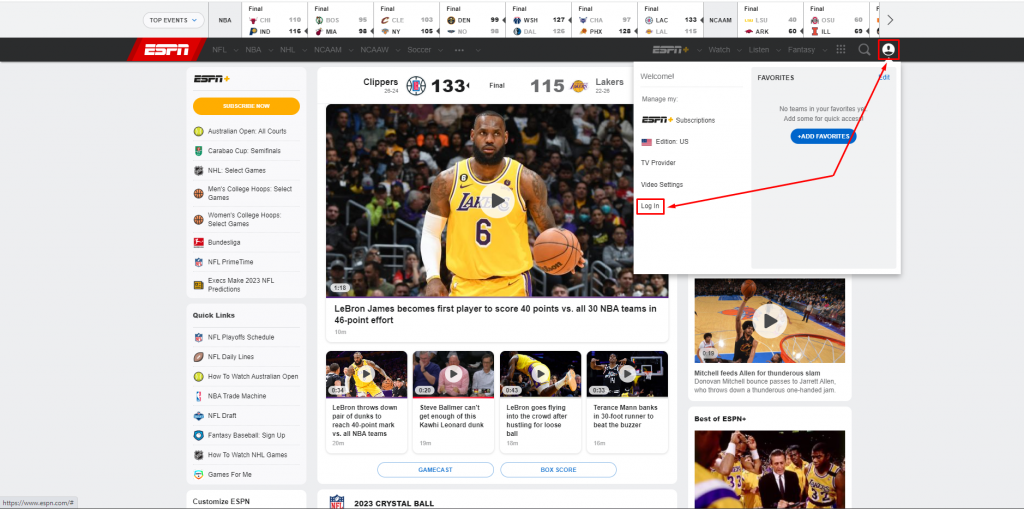
Task: Open the Listen nav item
Action: pos(759,50)
